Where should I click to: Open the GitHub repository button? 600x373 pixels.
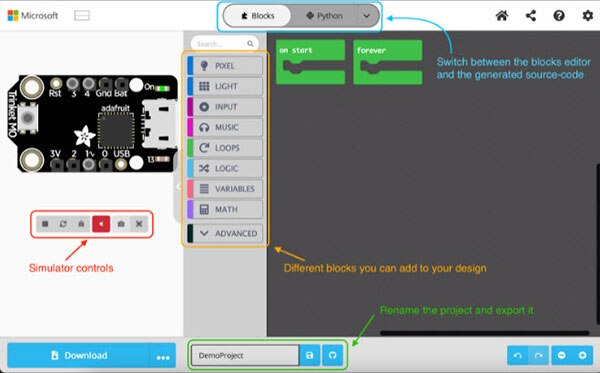coord(333,355)
